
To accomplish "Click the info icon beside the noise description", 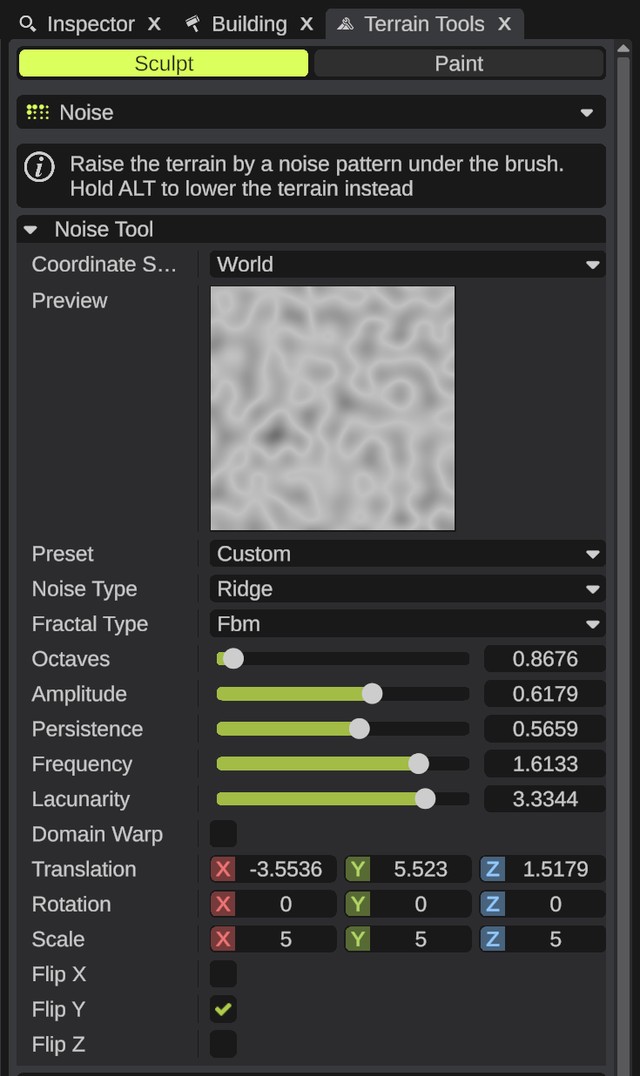I will pyautogui.click(x=40, y=167).
